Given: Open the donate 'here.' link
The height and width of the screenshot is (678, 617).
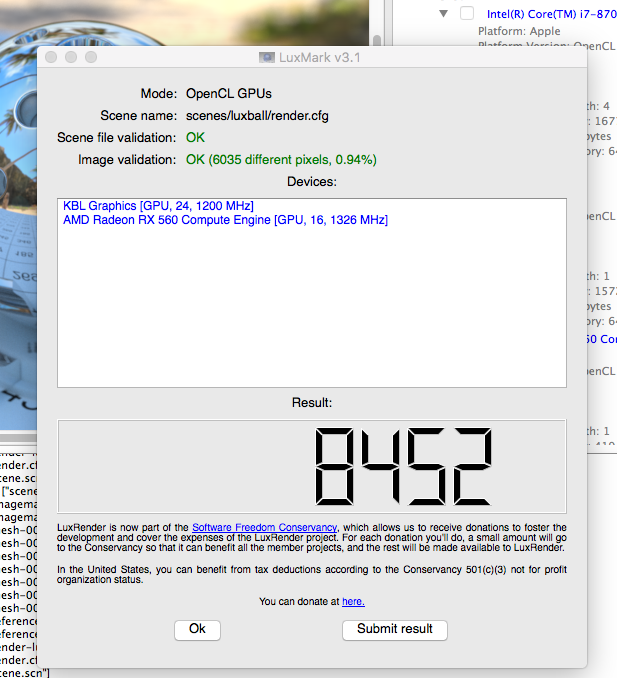Looking at the screenshot, I should tap(353, 601).
